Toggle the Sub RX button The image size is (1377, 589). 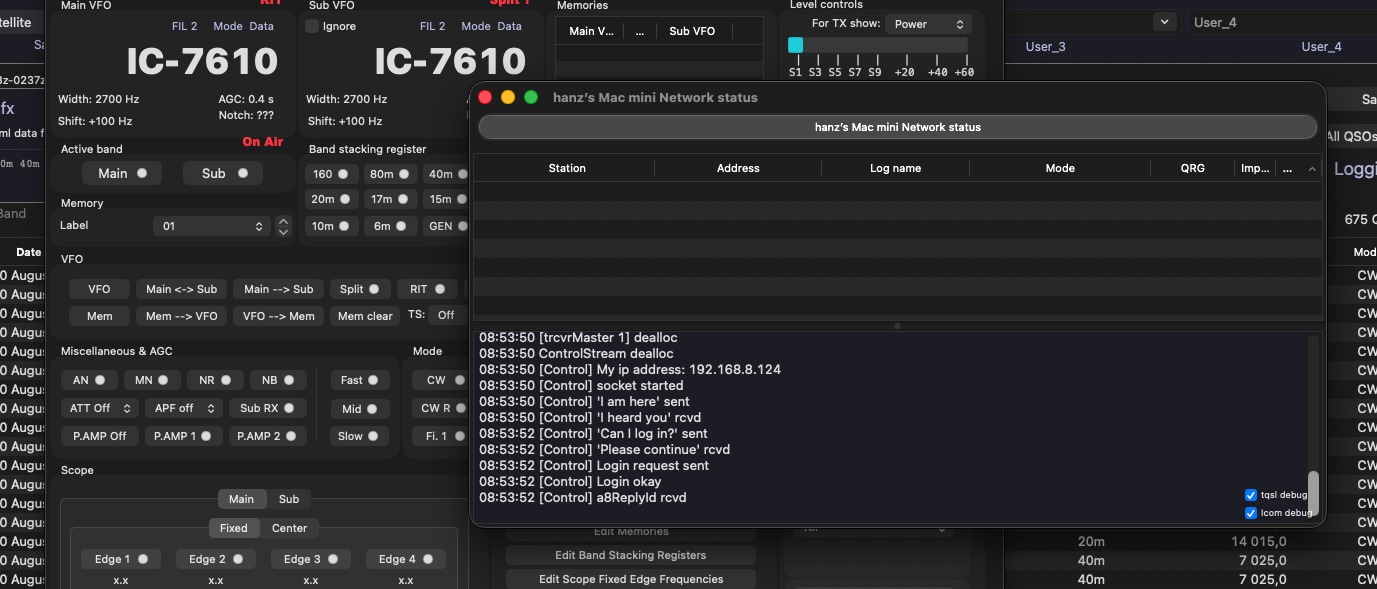[x=267, y=408]
